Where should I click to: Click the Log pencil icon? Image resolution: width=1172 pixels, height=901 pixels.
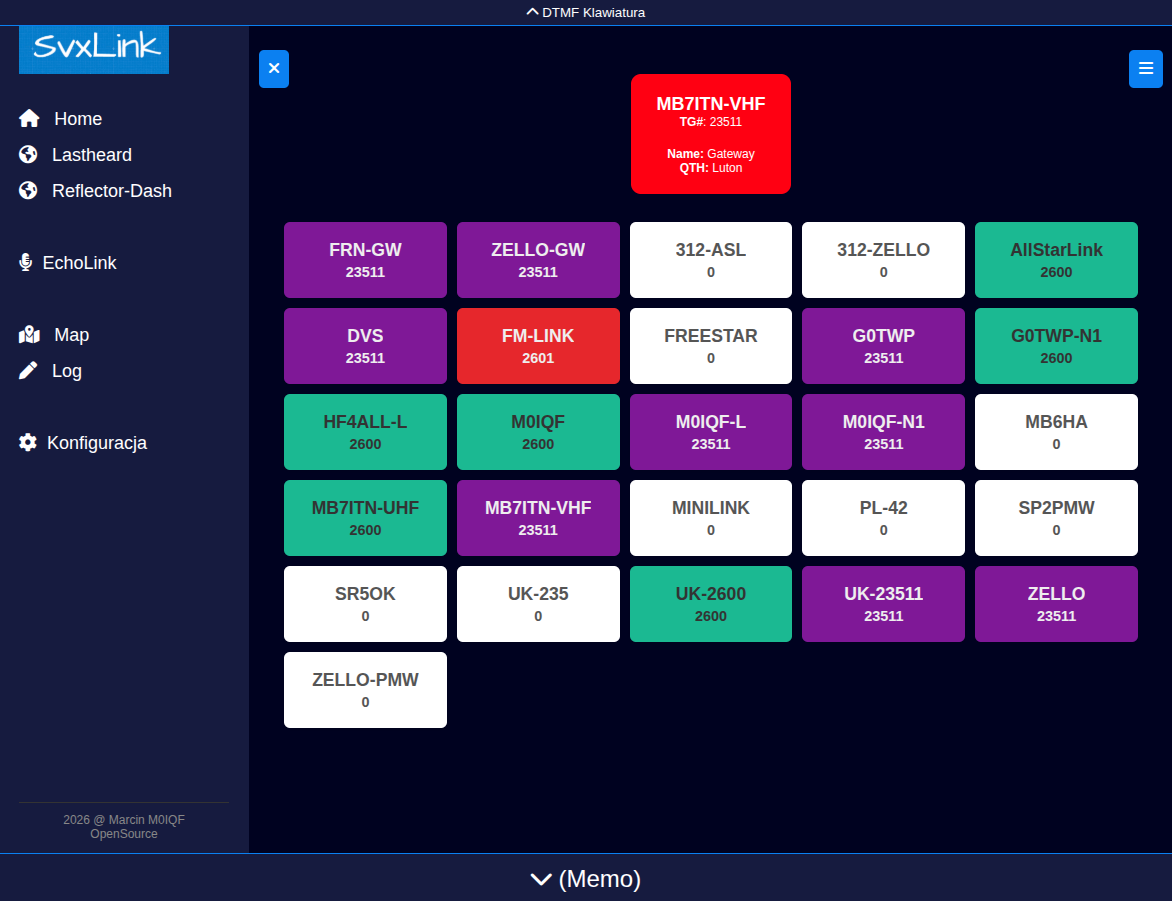[x=28, y=371]
